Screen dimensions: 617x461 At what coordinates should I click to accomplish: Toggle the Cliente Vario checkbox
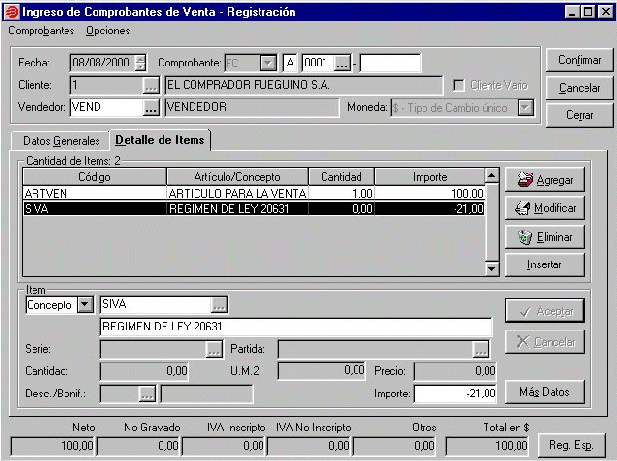click(x=460, y=85)
